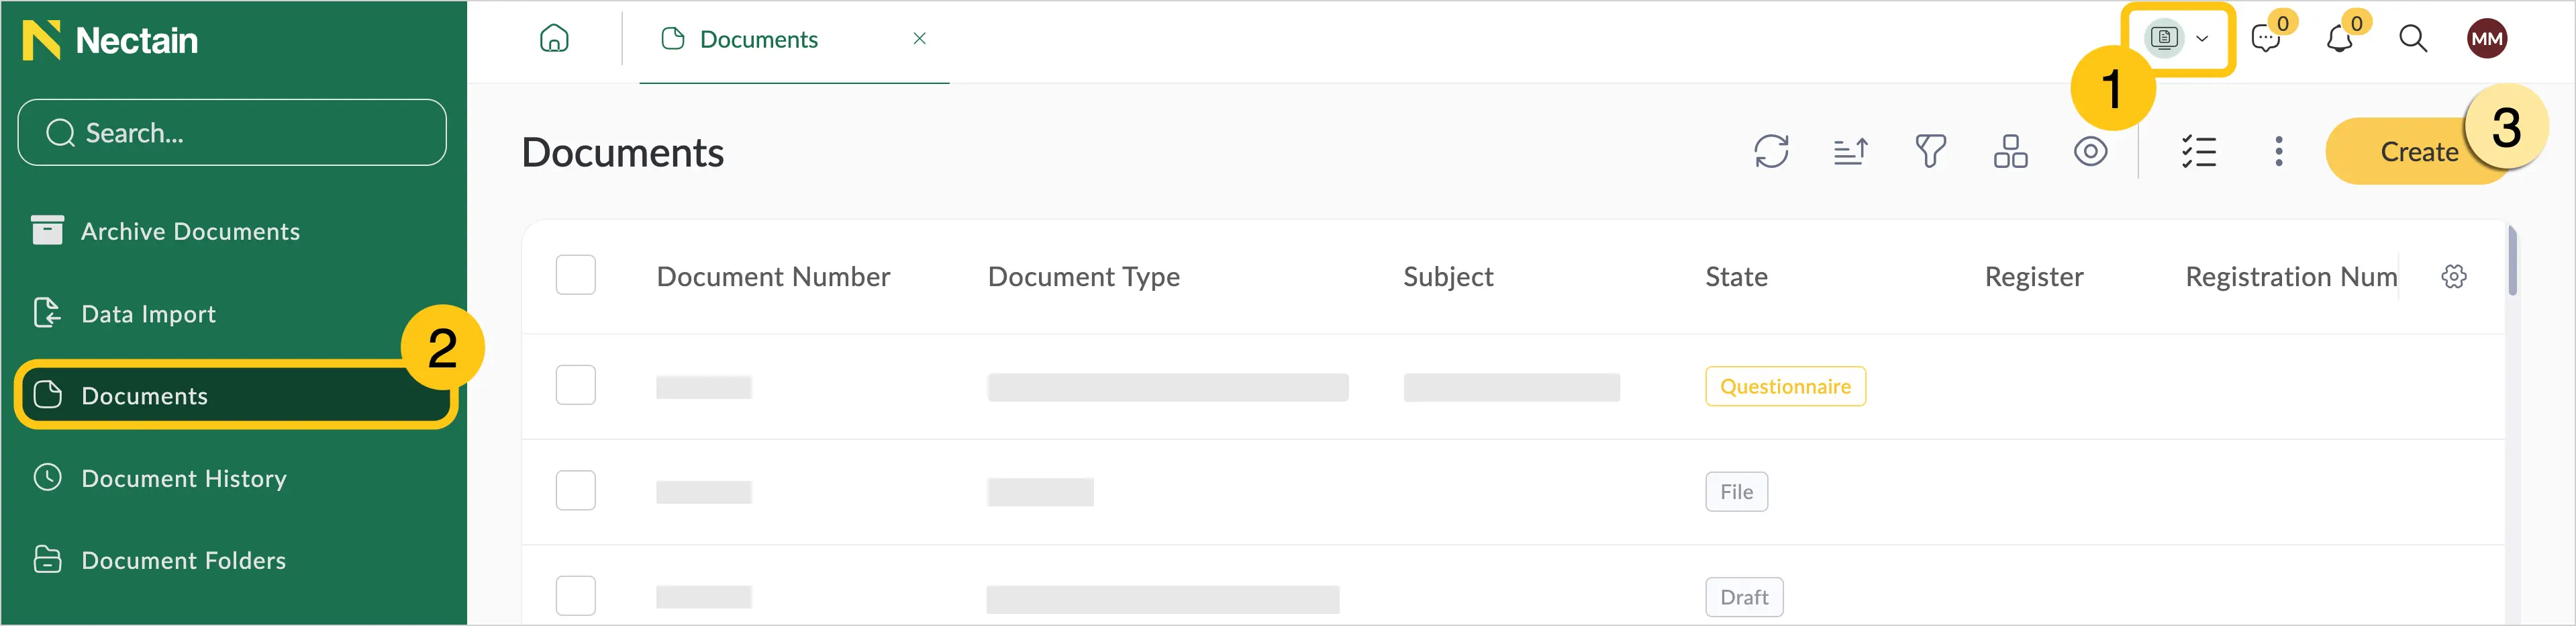Expand the workspace switcher dropdown
2576x626 pixels.
coord(2180,39)
